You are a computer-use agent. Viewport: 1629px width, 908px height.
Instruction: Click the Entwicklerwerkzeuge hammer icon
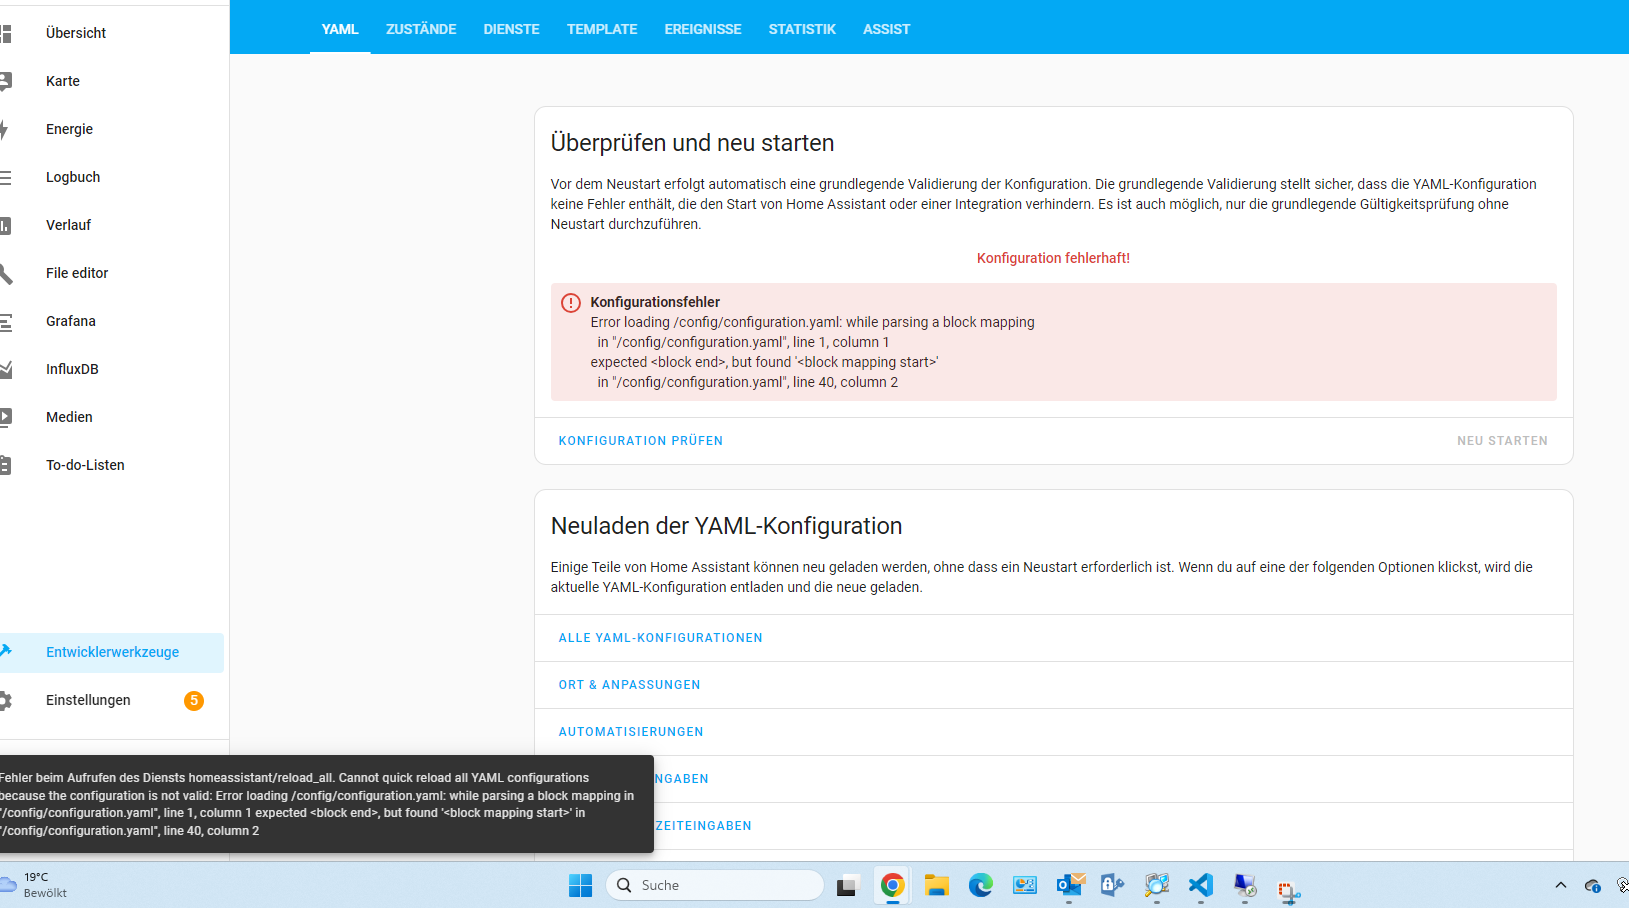5,652
